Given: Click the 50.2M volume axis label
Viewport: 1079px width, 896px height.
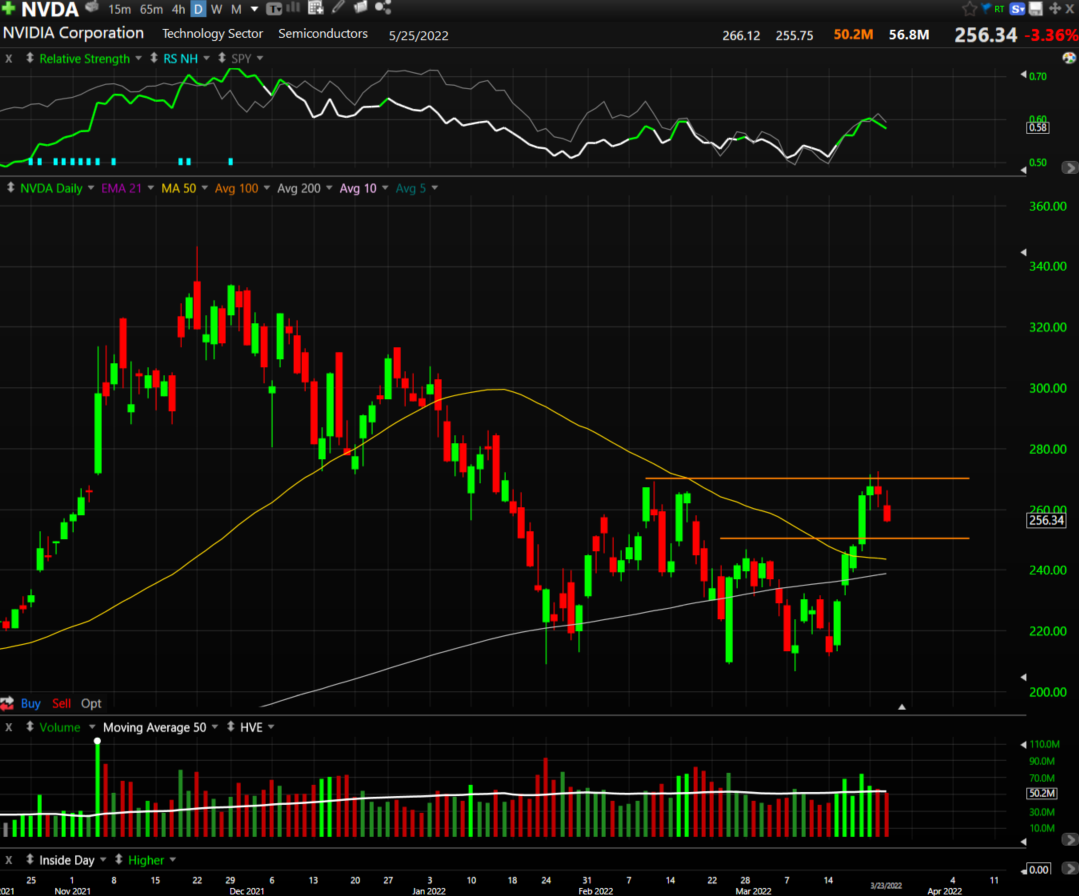Looking at the screenshot, I should tap(1042, 793).
